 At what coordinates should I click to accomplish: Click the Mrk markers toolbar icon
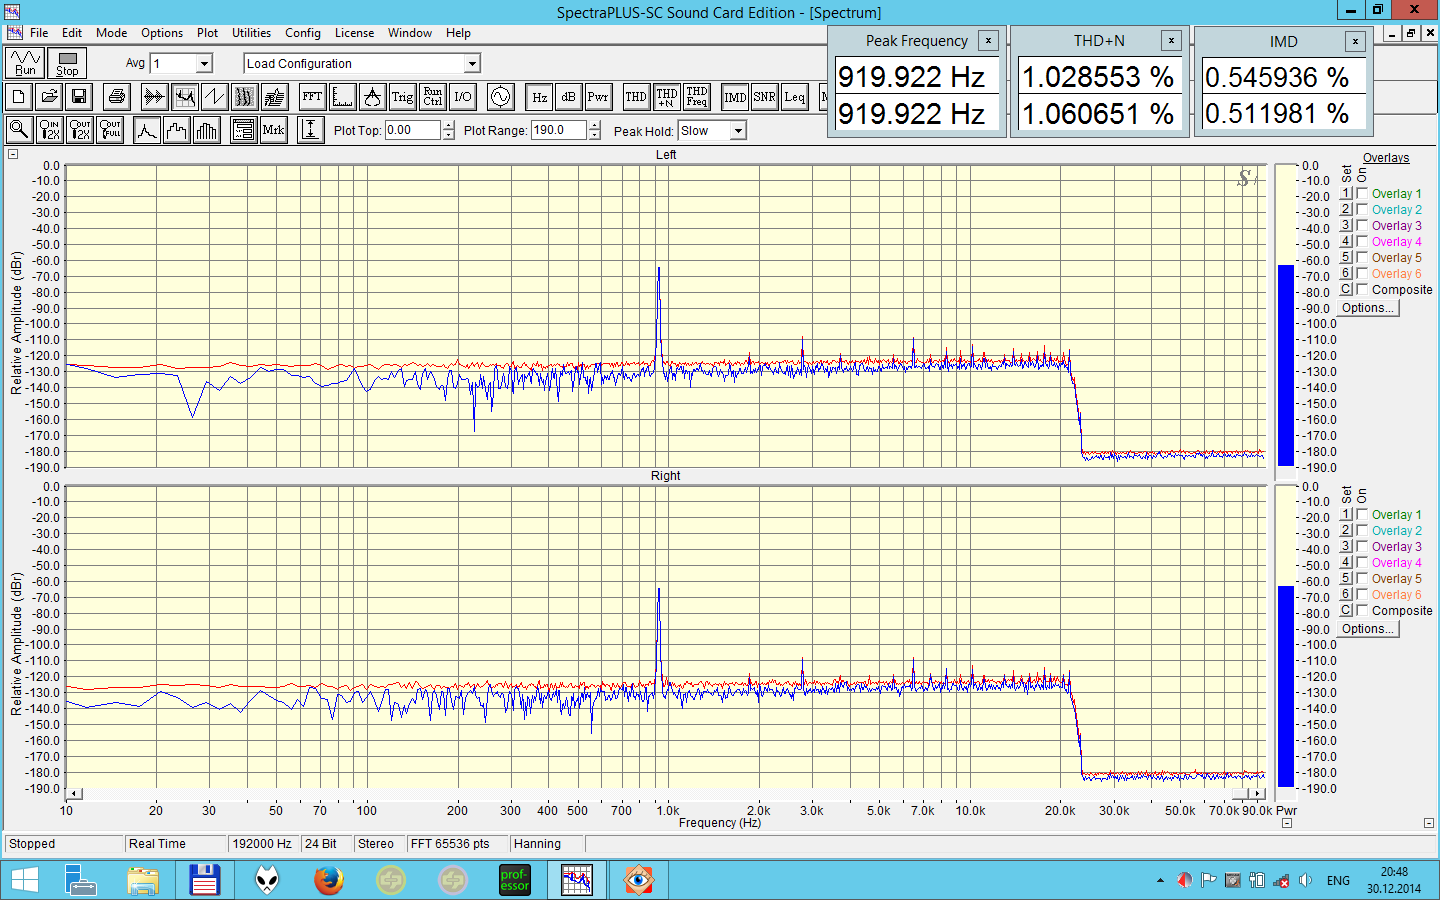tap(273, 130)
